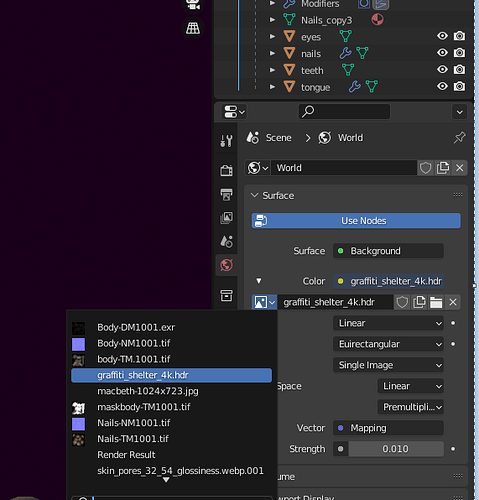Browse World datablocks dropdown

tap(258, 168)
